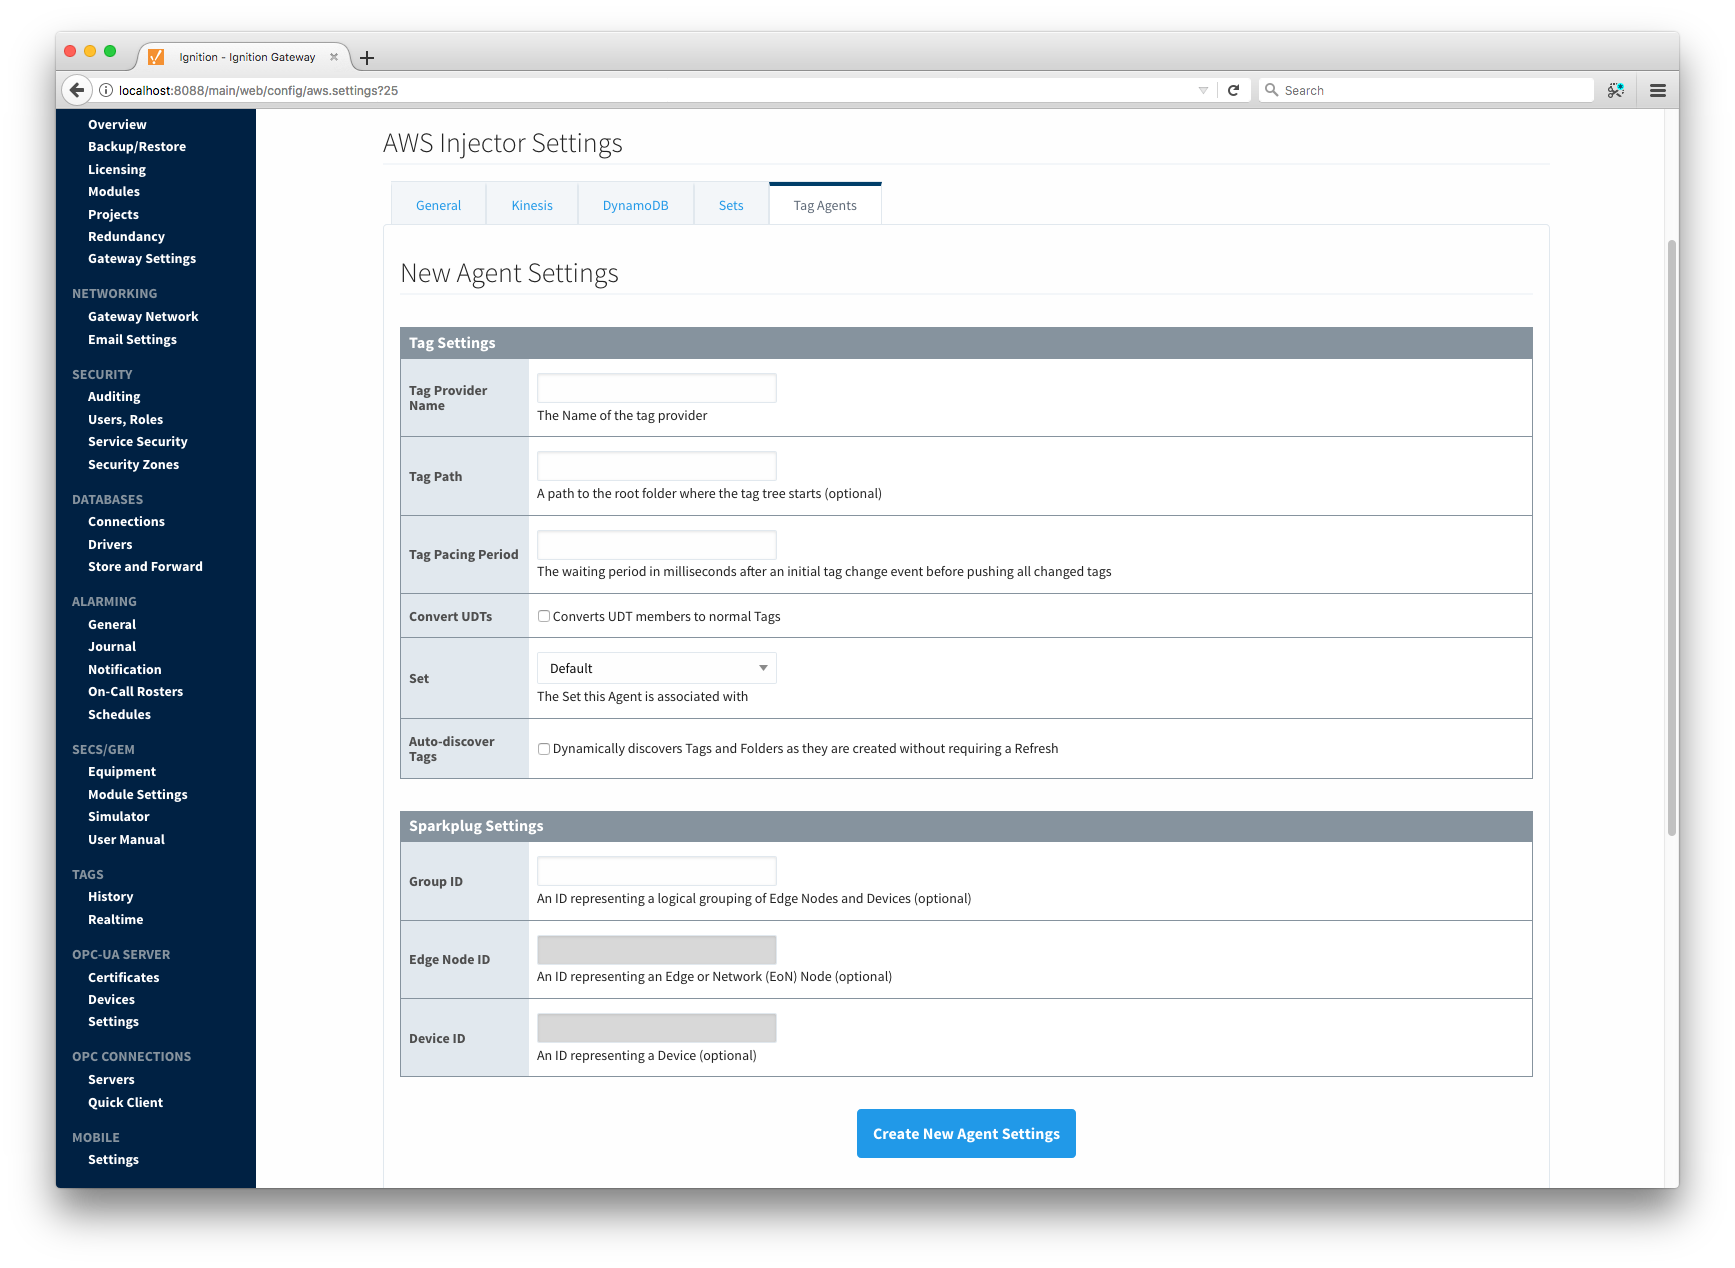The width and height of the screenshot is (1735, 1268).
Task: Switch to the DynamoDB tab
Action: tap(635, 205)
